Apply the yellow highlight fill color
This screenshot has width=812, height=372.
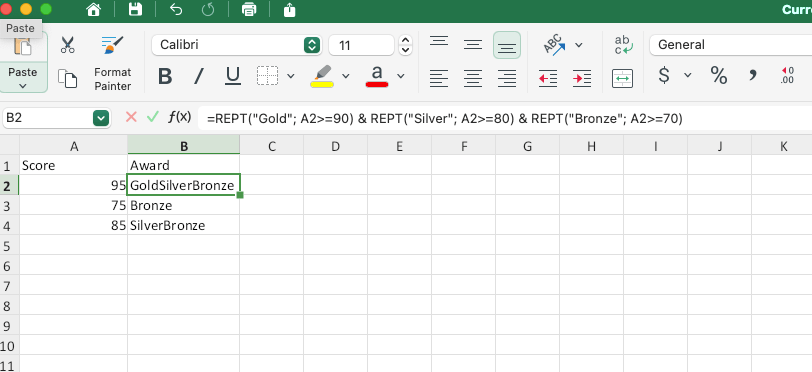pyautogui.click(x=322, y=76)
